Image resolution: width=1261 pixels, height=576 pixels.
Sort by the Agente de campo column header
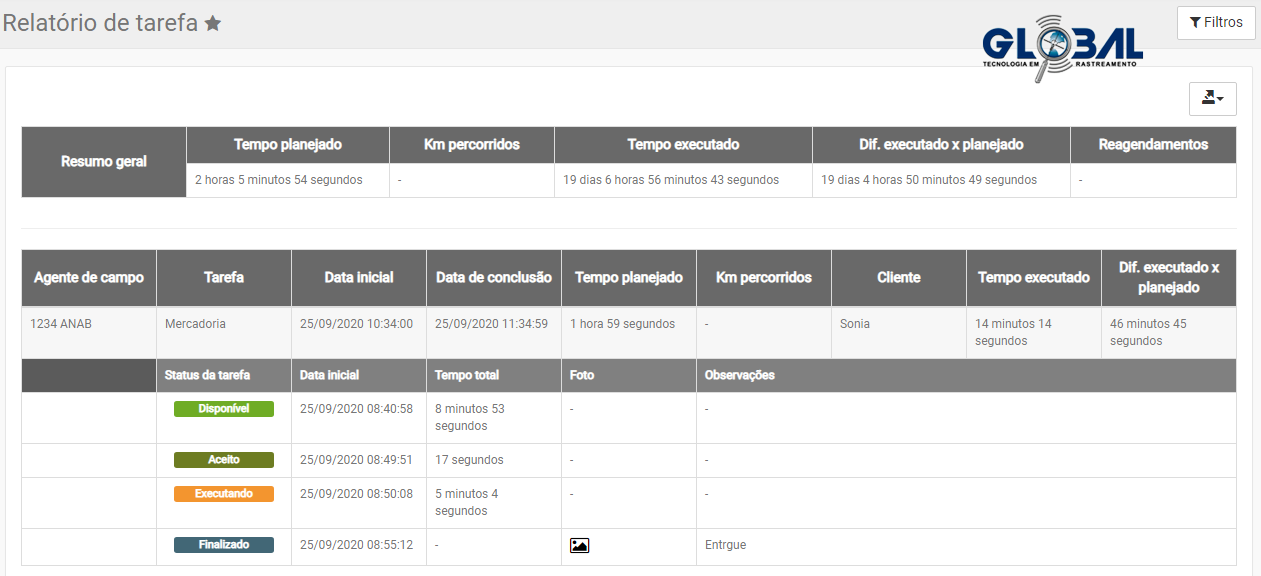89,278
